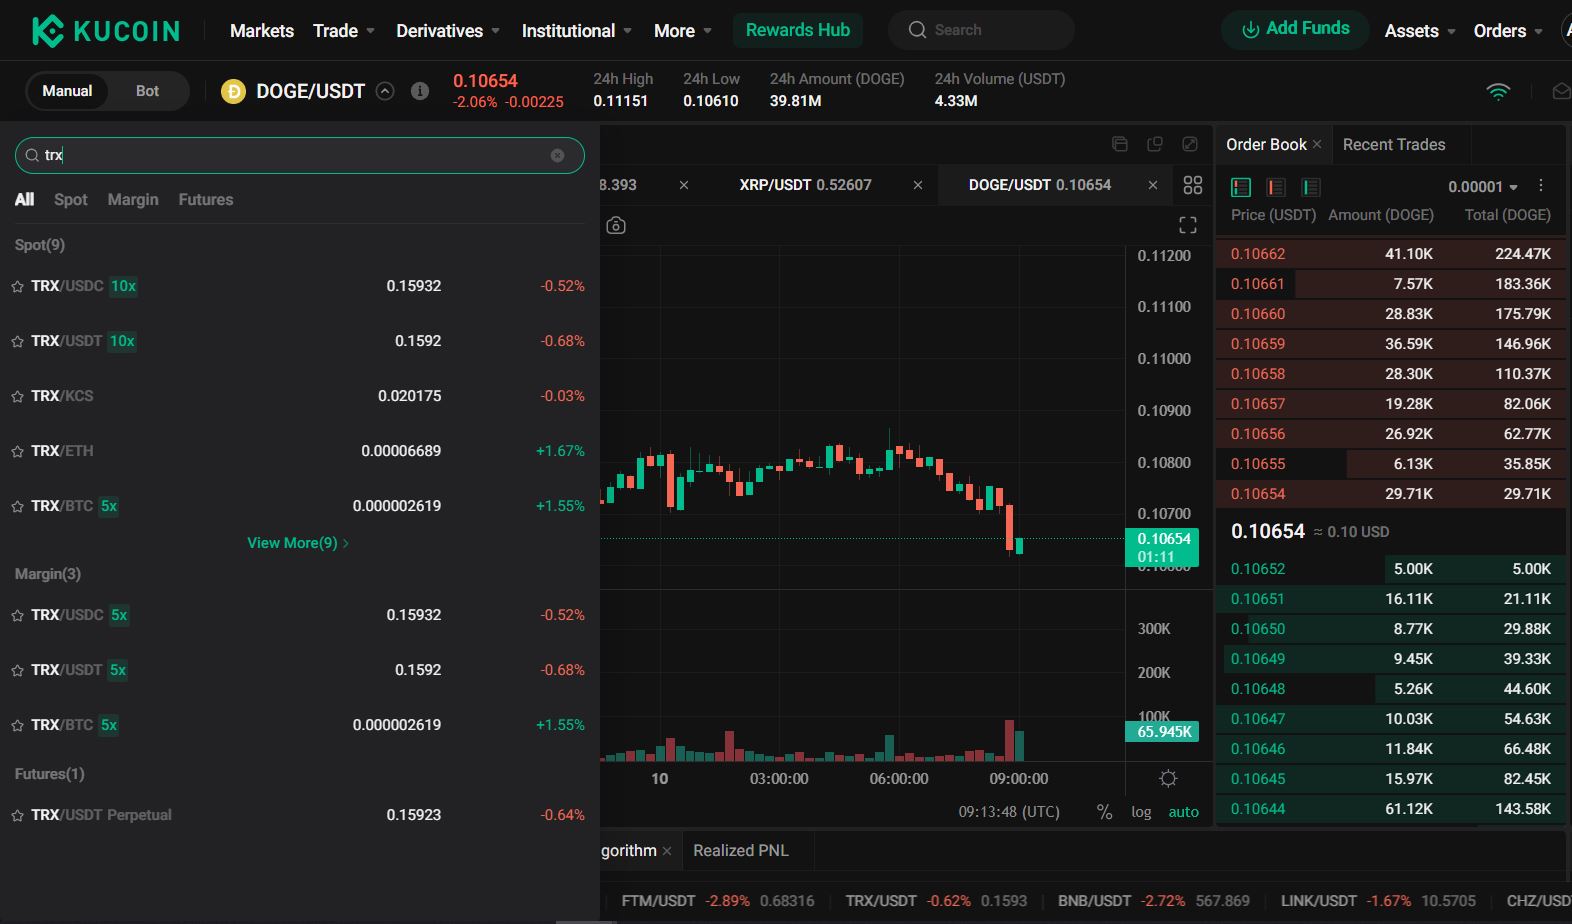Expand the Assets dropdown
1572x924 pixels.
pyautogui.click(x=1420, y=31)
